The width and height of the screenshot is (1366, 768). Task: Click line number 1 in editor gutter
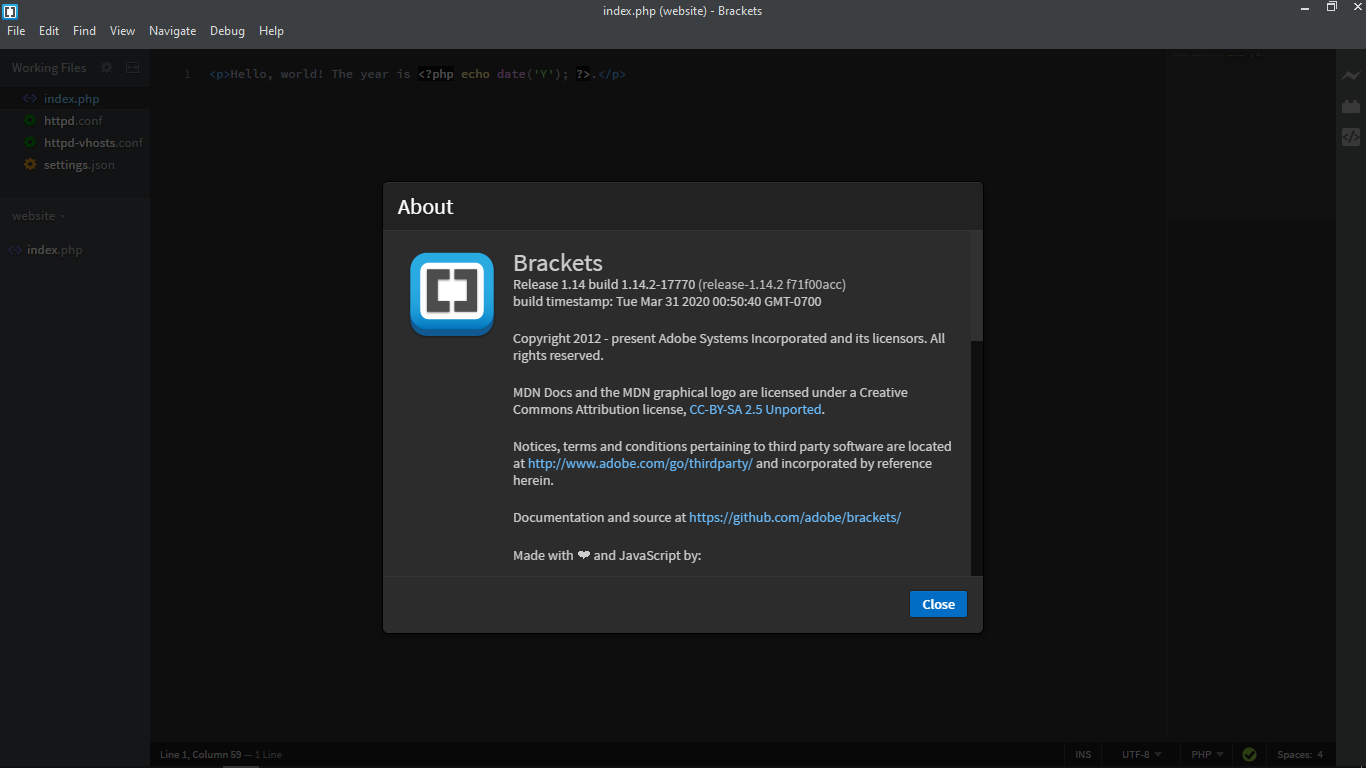(x=187, y=74)
